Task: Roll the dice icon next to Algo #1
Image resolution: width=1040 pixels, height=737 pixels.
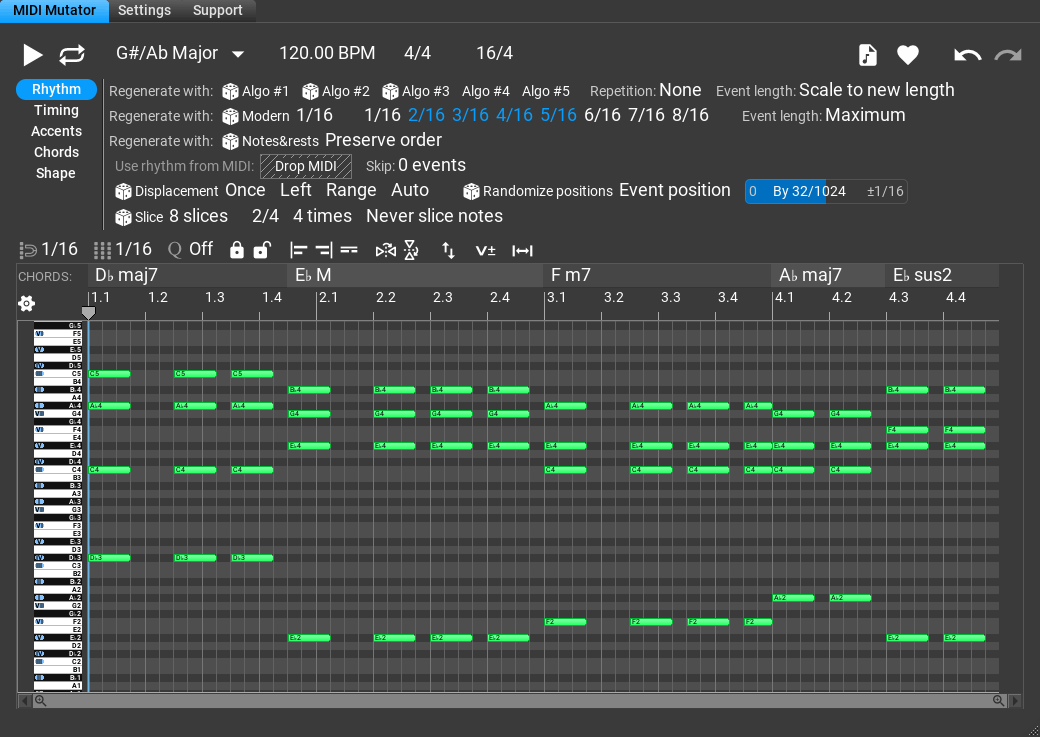Action: 229,90
